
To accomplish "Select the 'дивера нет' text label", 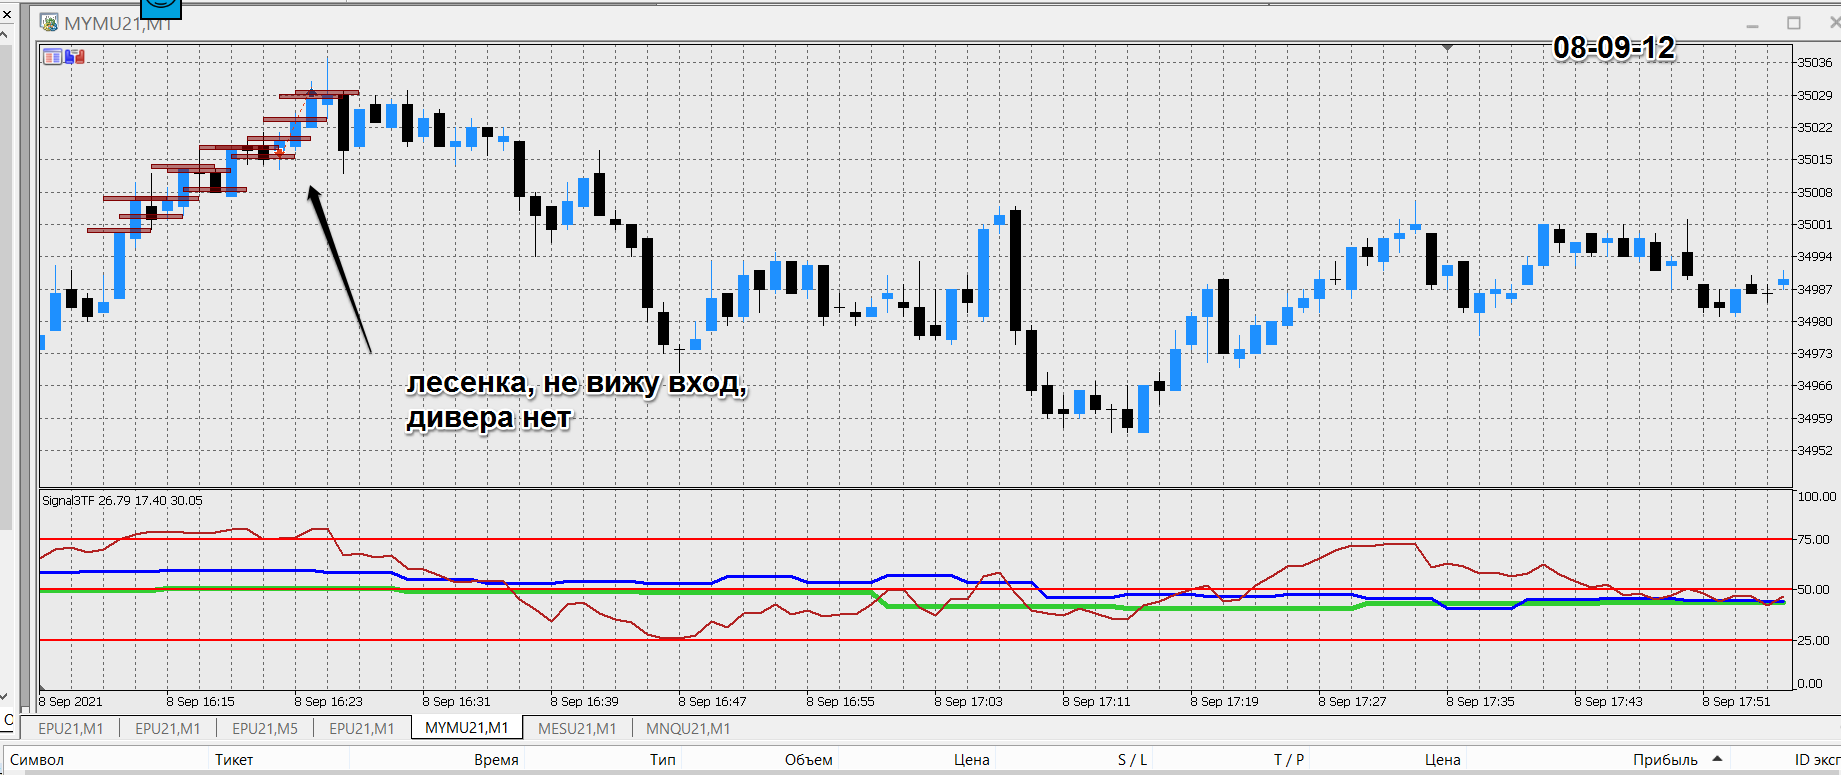I will click(489, 417).
